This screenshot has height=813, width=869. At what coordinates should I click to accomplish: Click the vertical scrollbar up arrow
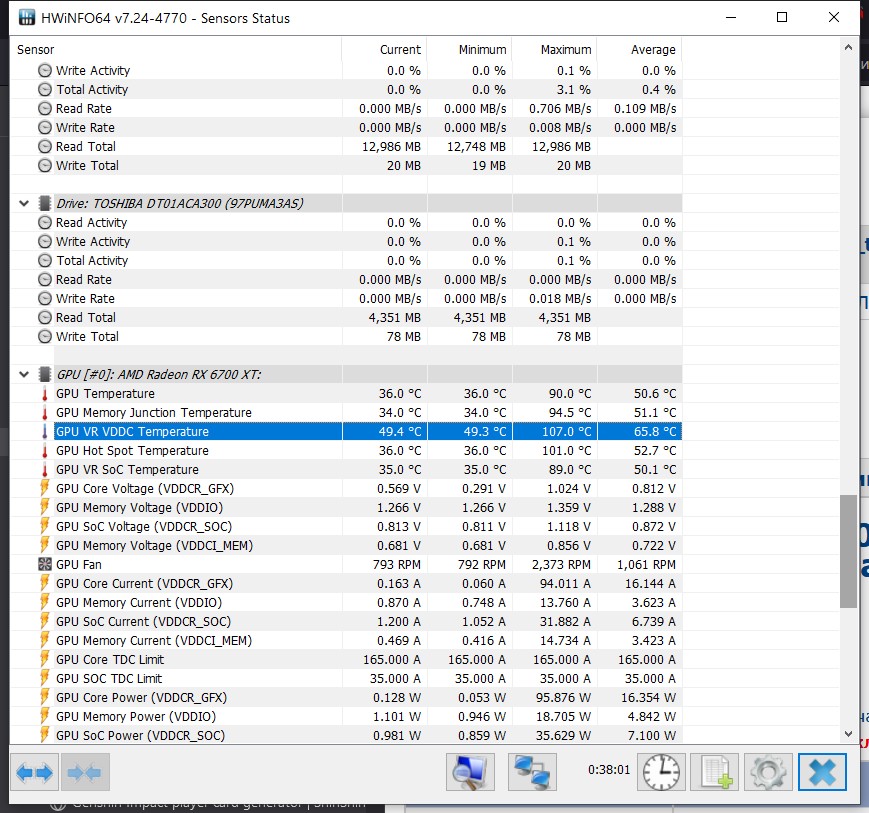click(x=848, y=48)
